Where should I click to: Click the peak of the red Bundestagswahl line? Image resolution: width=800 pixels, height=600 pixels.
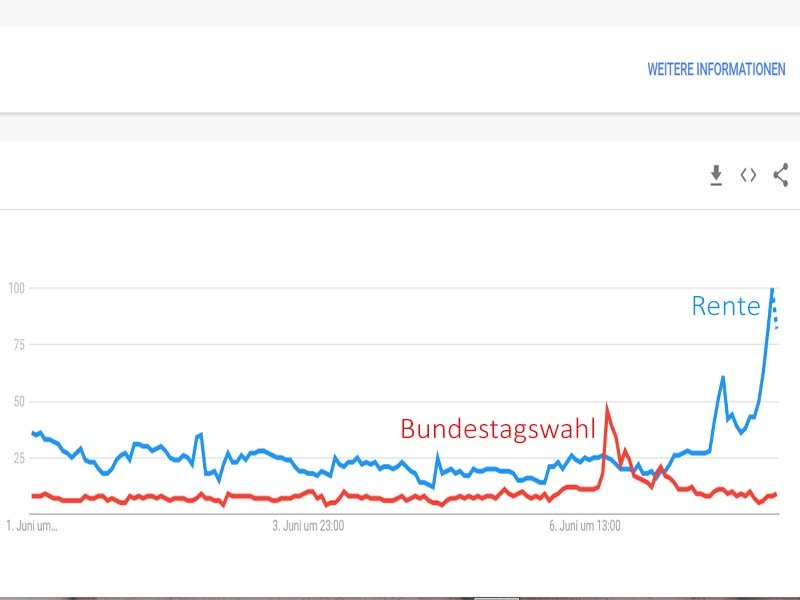coord(608,405)
